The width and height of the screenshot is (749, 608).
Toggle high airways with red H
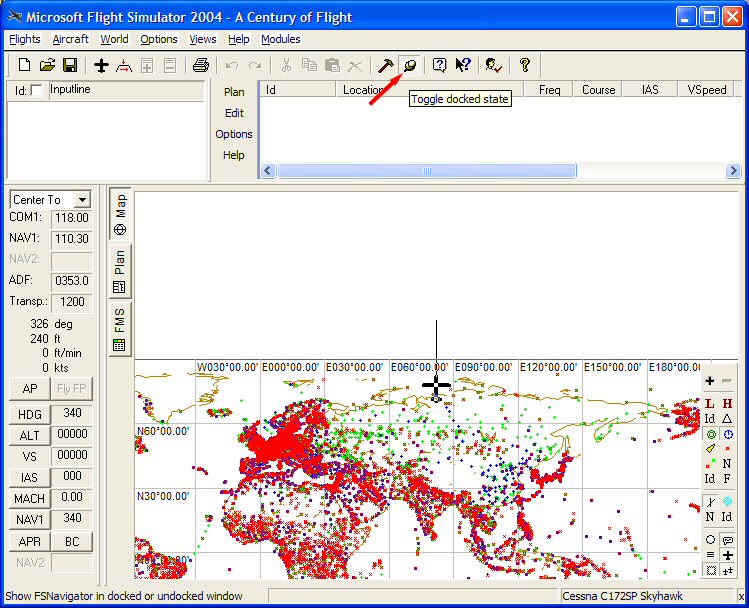point(727,404)
